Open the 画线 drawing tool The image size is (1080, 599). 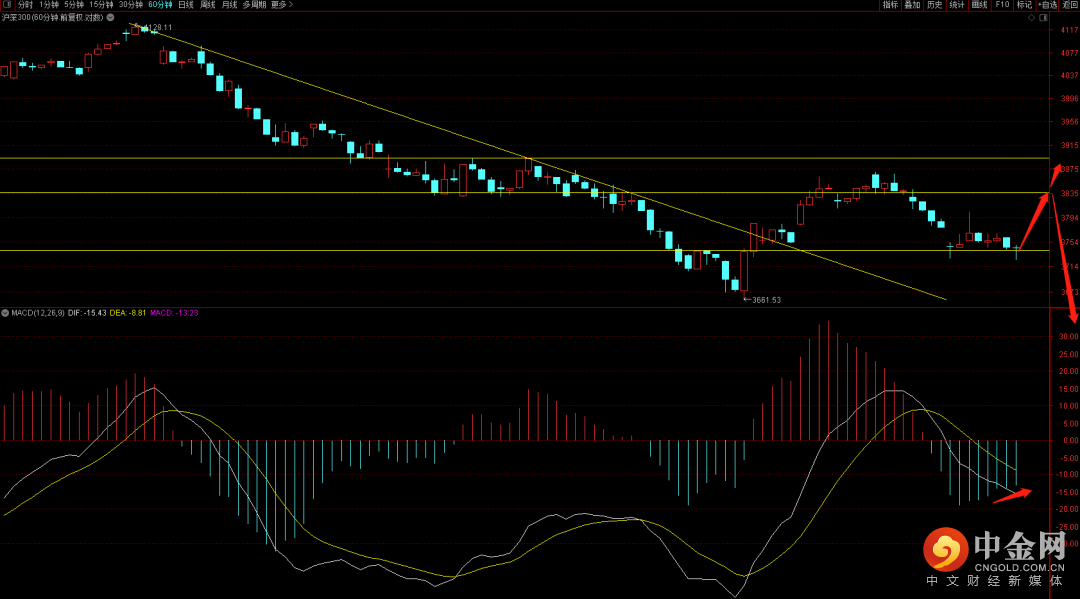coord(979,5)
